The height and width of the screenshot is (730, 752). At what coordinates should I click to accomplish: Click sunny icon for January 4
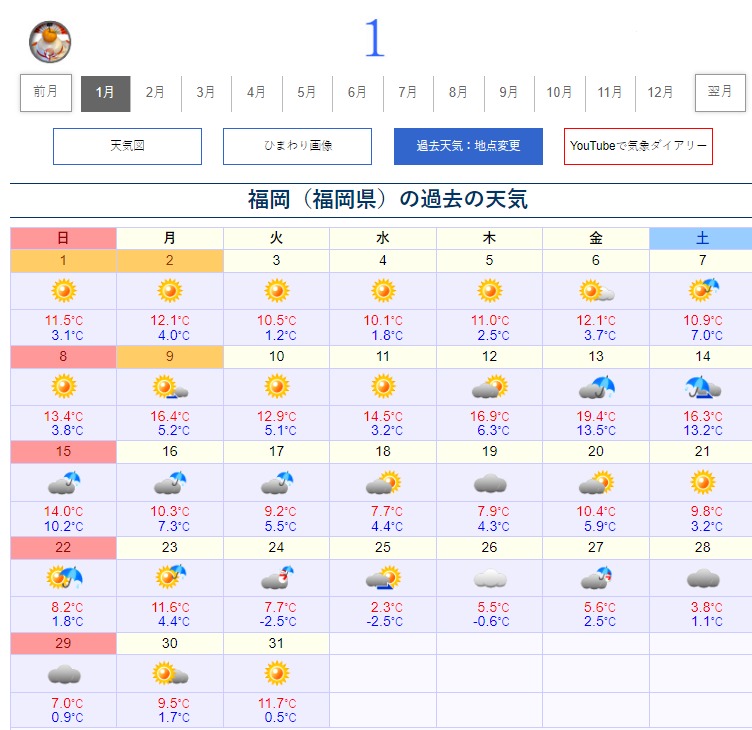[x=383, y=291]
